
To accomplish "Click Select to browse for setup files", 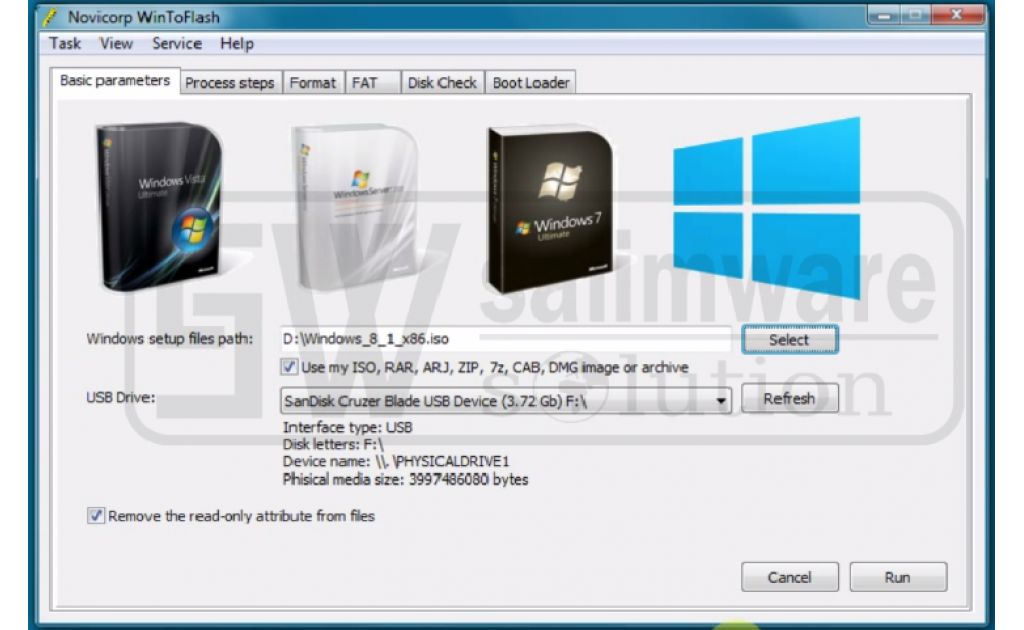I will (789, 340).
